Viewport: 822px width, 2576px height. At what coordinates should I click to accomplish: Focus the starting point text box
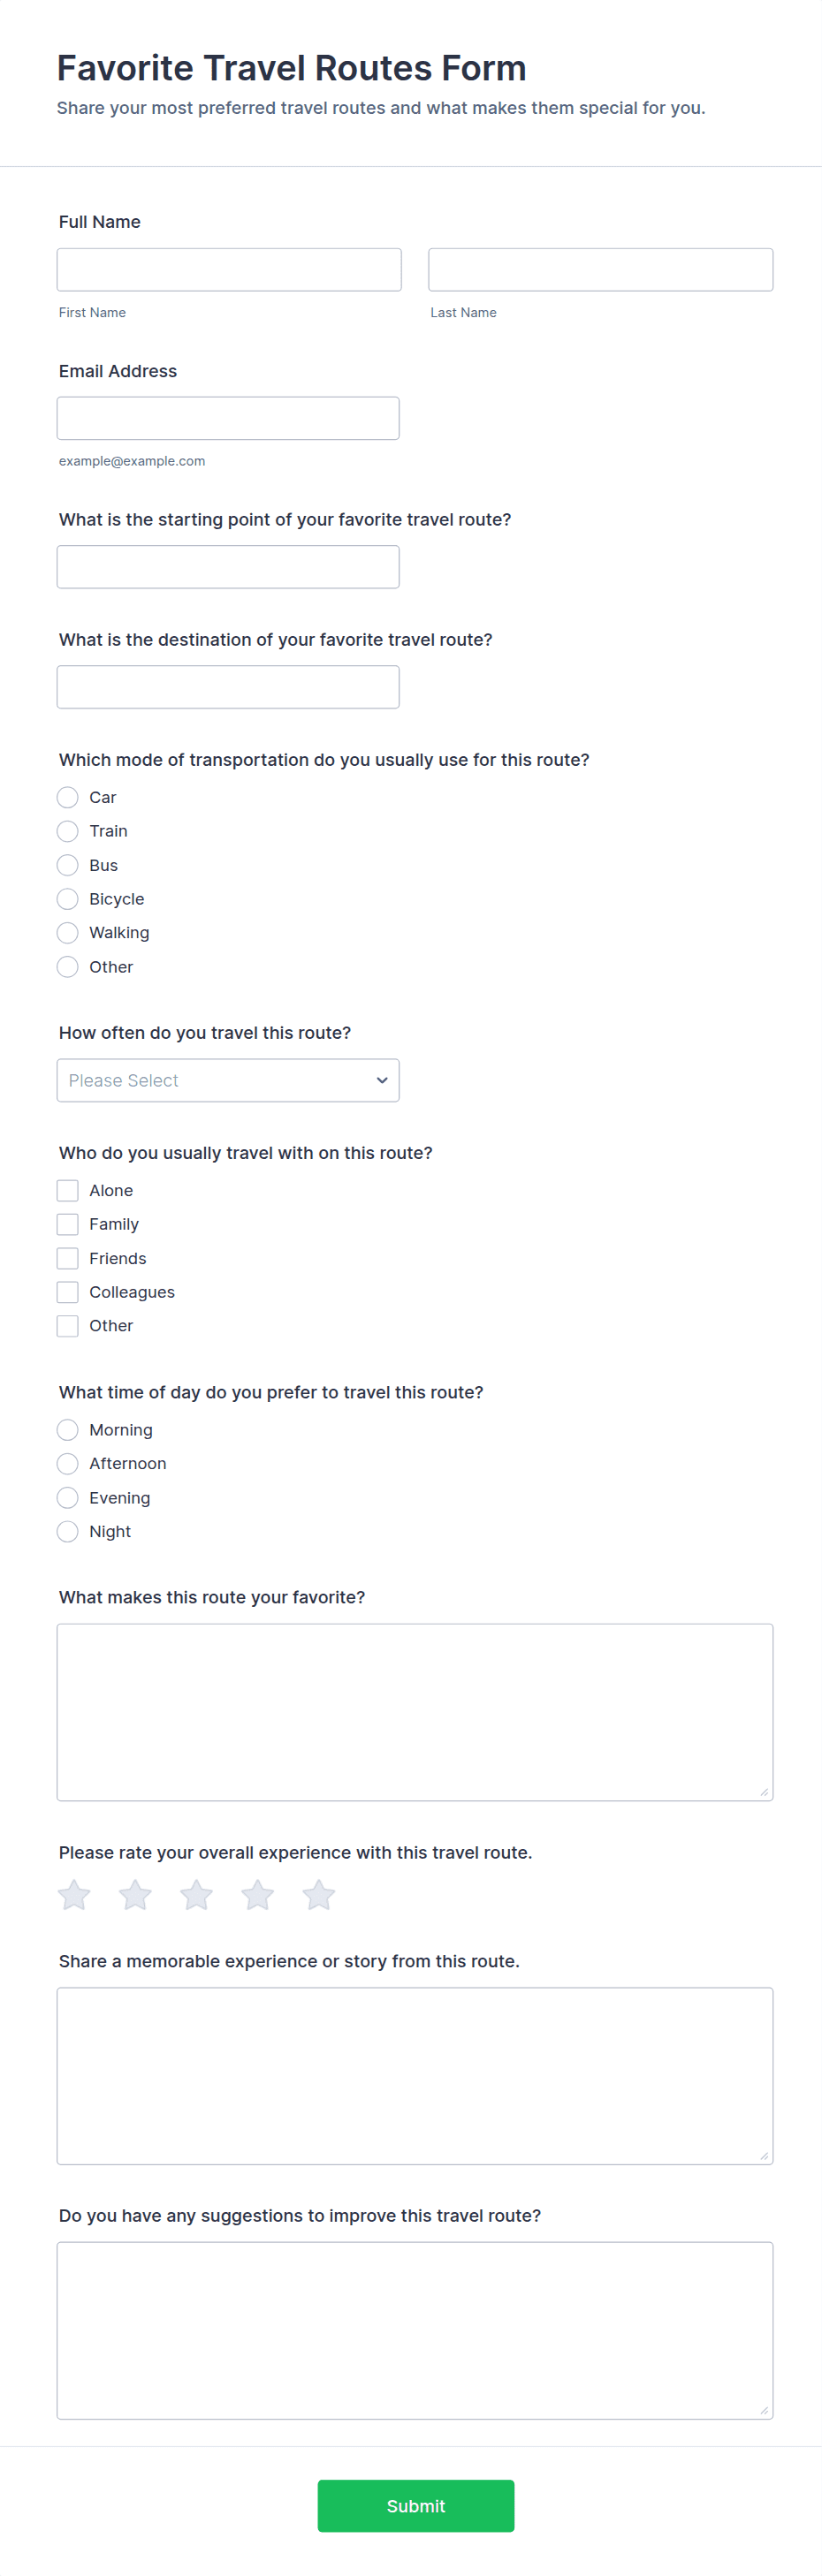pyautogui.click(x=228, y=567)
